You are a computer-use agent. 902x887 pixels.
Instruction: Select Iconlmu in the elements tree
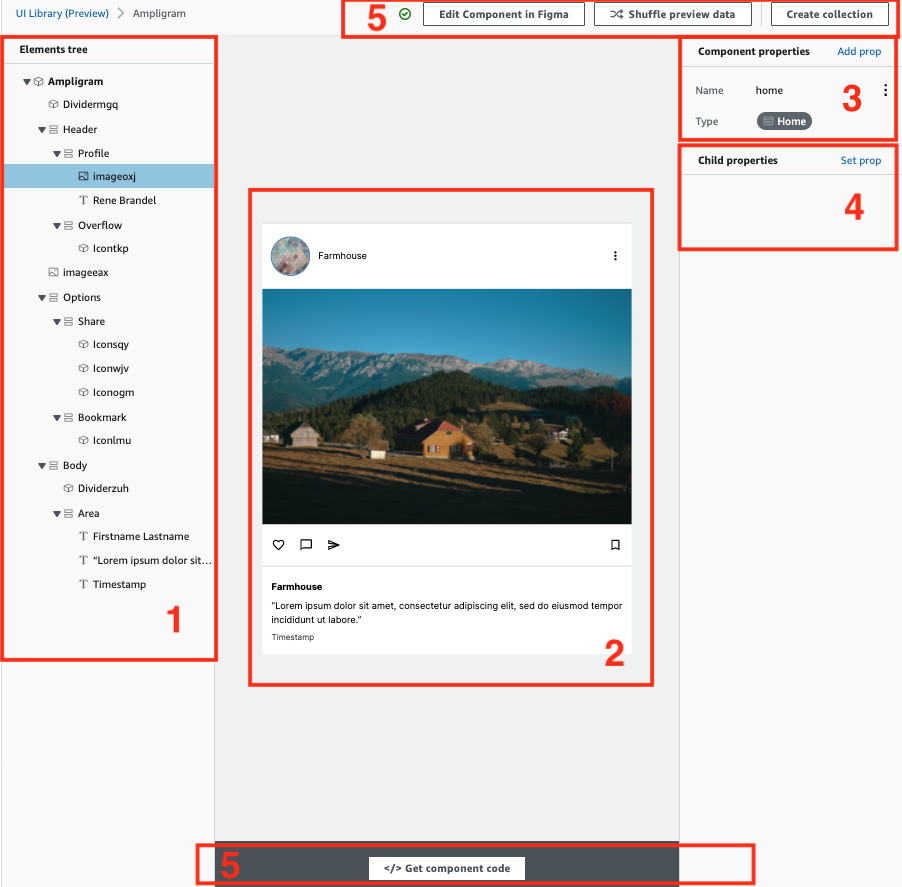point(112,440)
